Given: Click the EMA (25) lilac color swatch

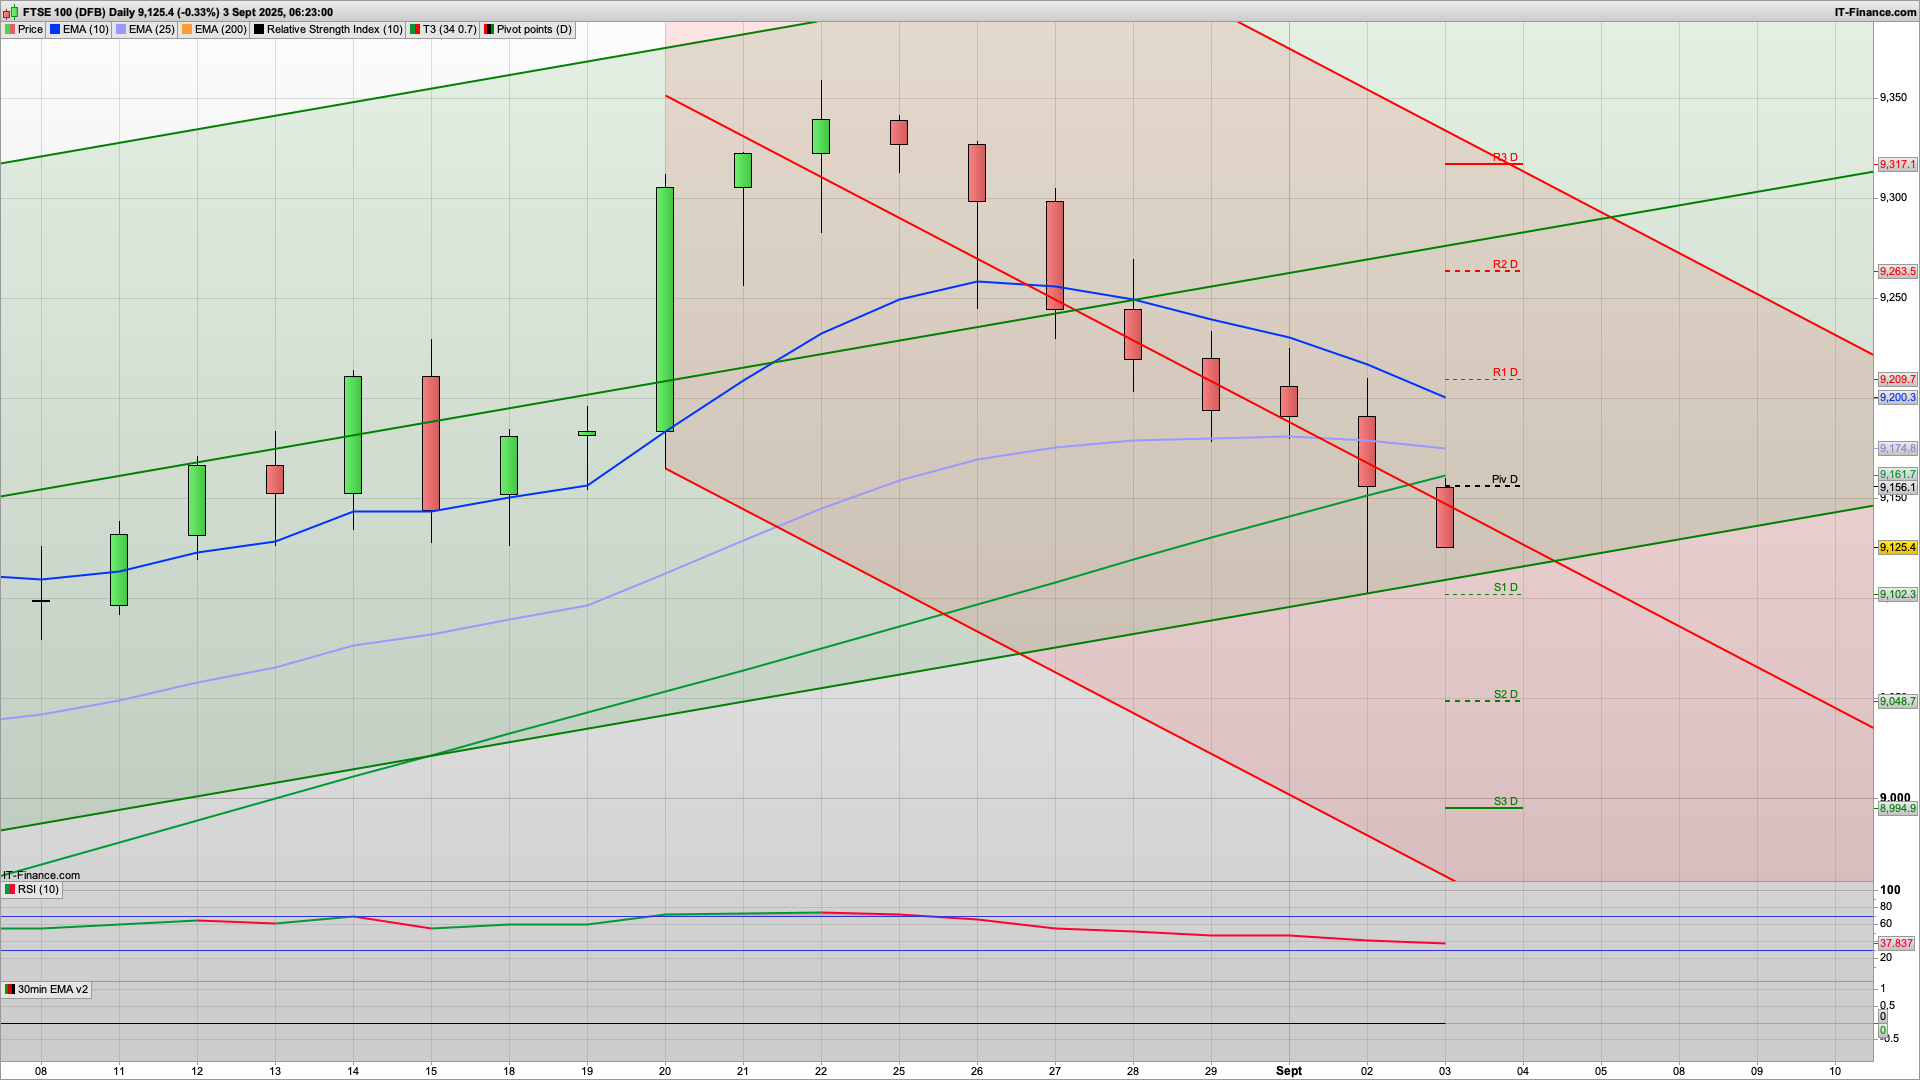Looking at the screenshot, I should (x=121, y=29).
